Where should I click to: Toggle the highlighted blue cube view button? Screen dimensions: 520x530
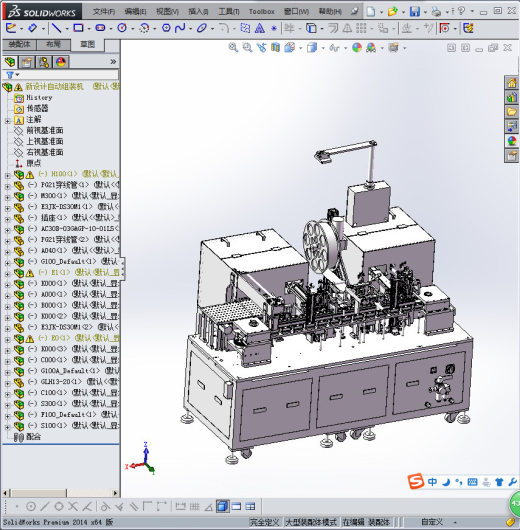coord(223,506)
